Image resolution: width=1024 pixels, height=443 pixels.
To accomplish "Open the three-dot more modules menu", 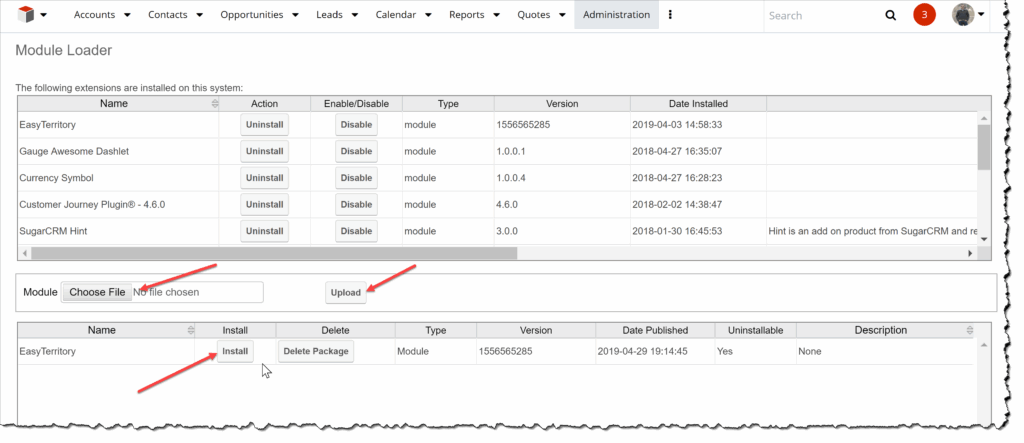I will [670, 15].
